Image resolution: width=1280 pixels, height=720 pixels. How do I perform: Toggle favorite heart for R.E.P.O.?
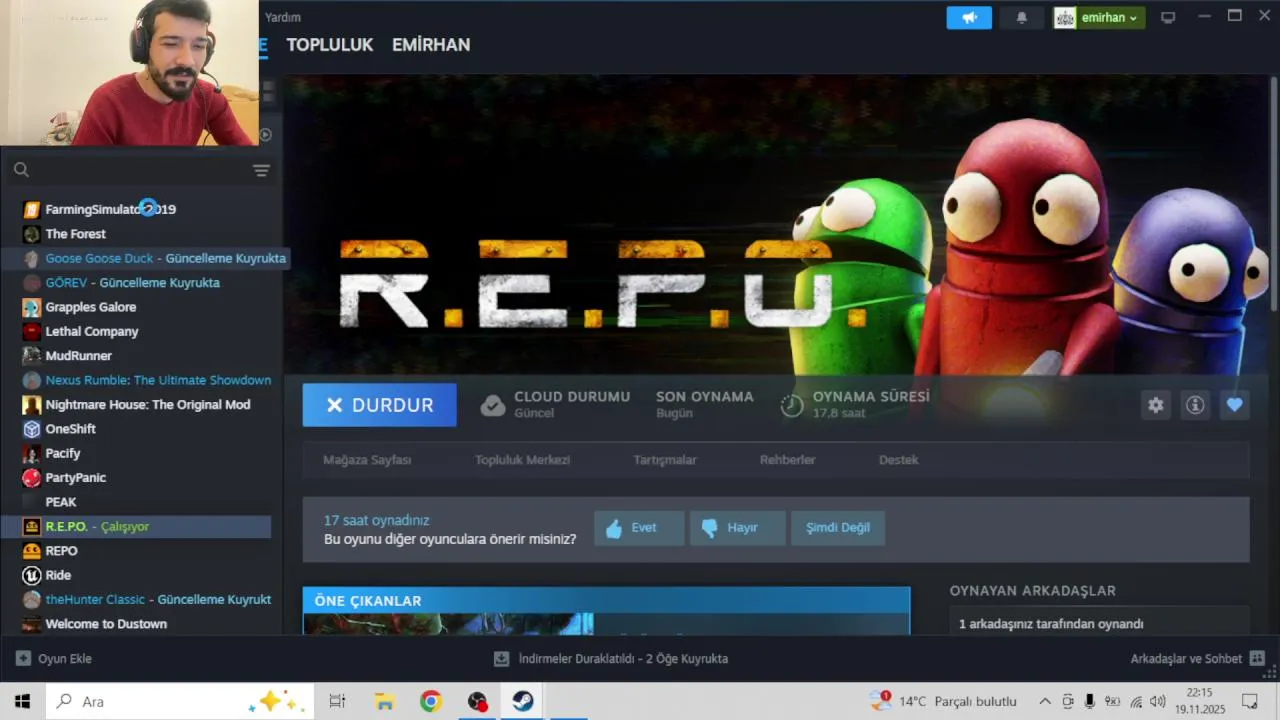pyautogui.click(x=1235, y=405)
